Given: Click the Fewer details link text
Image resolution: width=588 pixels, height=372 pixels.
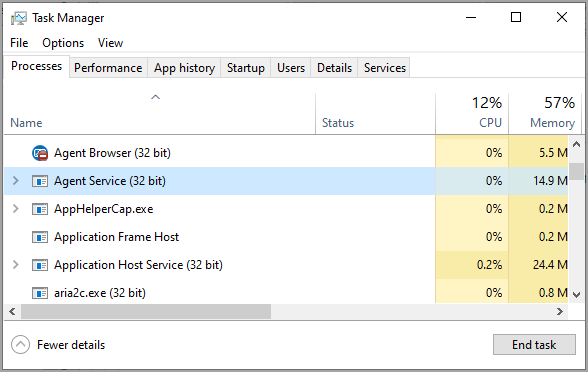Looking at the screenshot, I should [71, 345].
